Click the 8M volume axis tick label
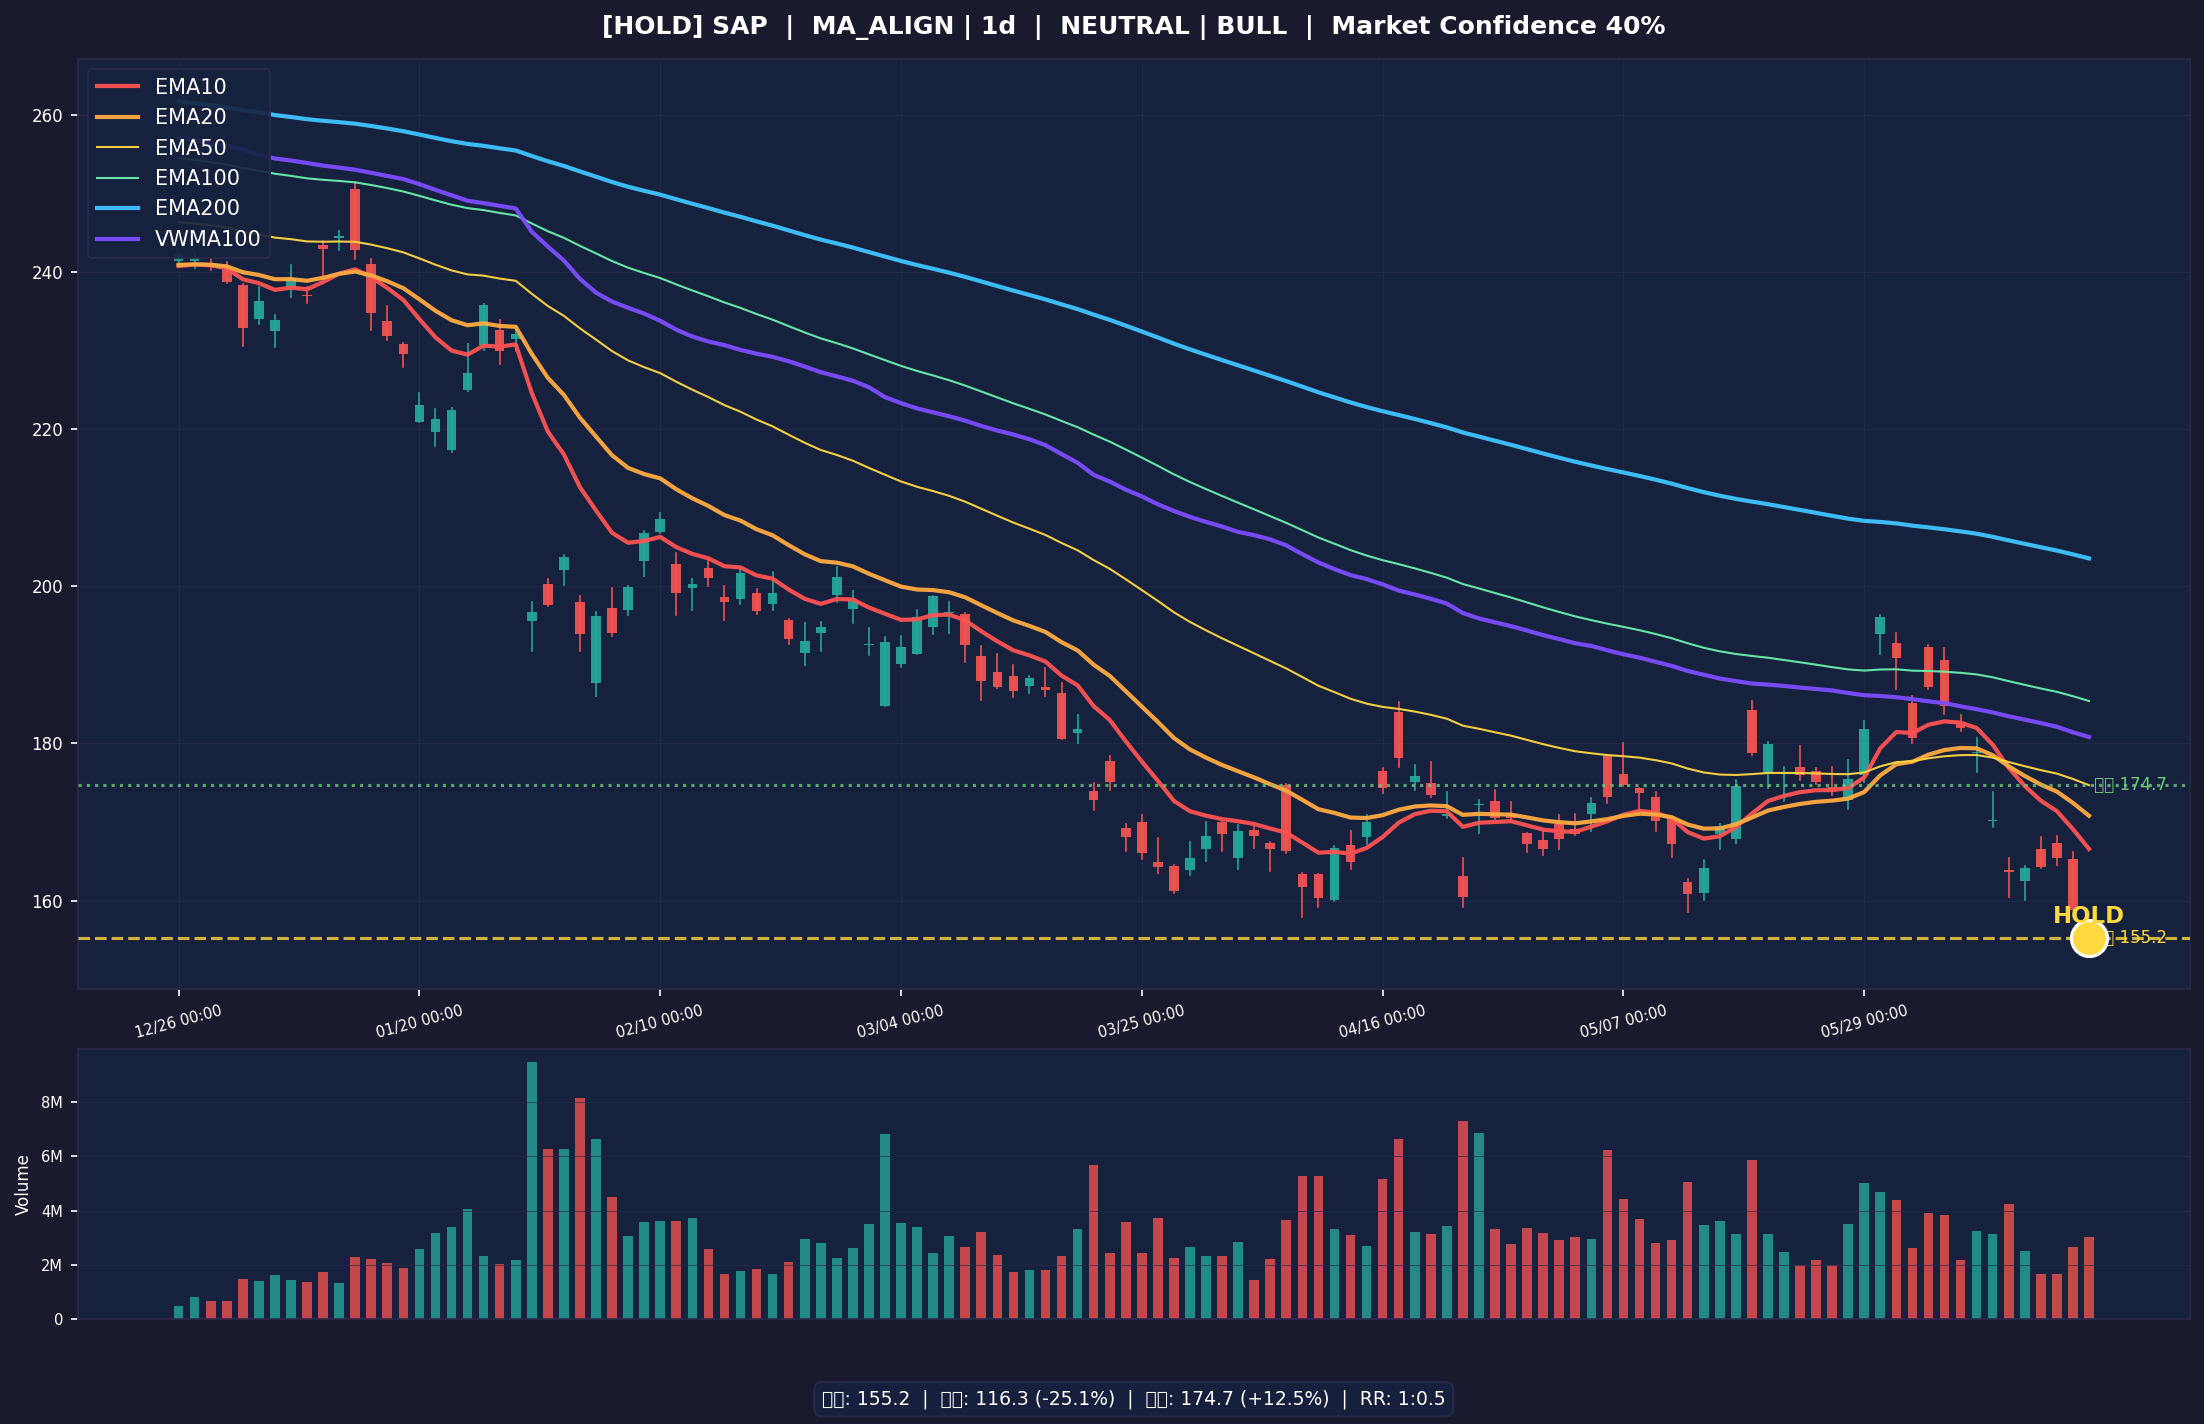The height and width of the screenshot is (1424, 2204). click(x=53, y=1102)
